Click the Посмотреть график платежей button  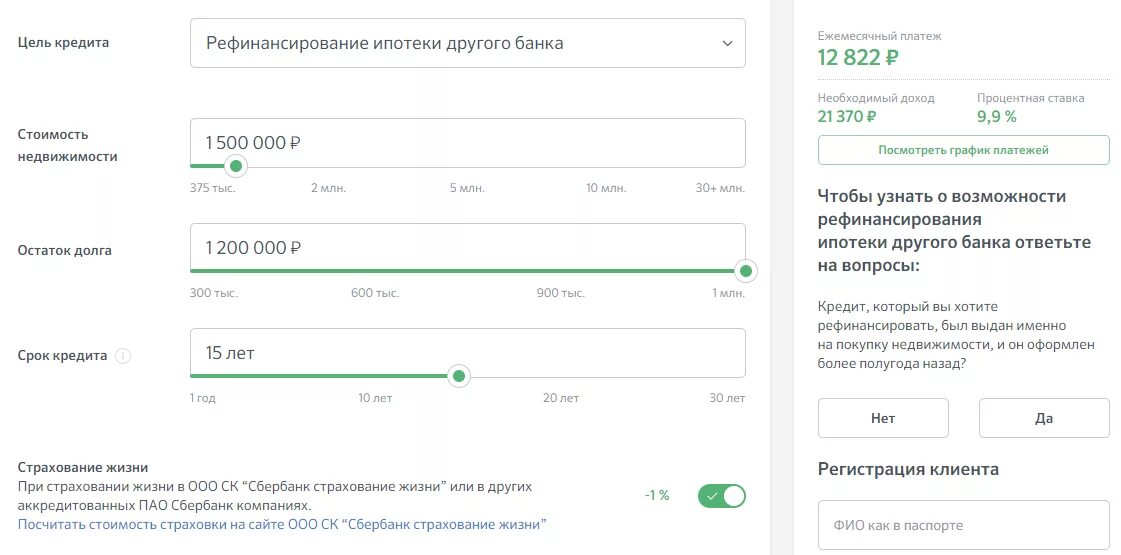[x=963, y=150]
